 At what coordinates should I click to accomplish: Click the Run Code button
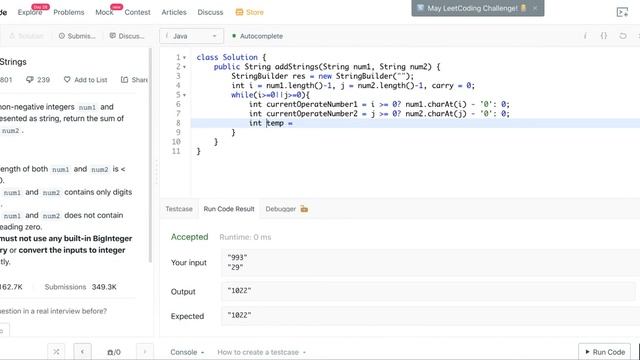pos(604,351)
